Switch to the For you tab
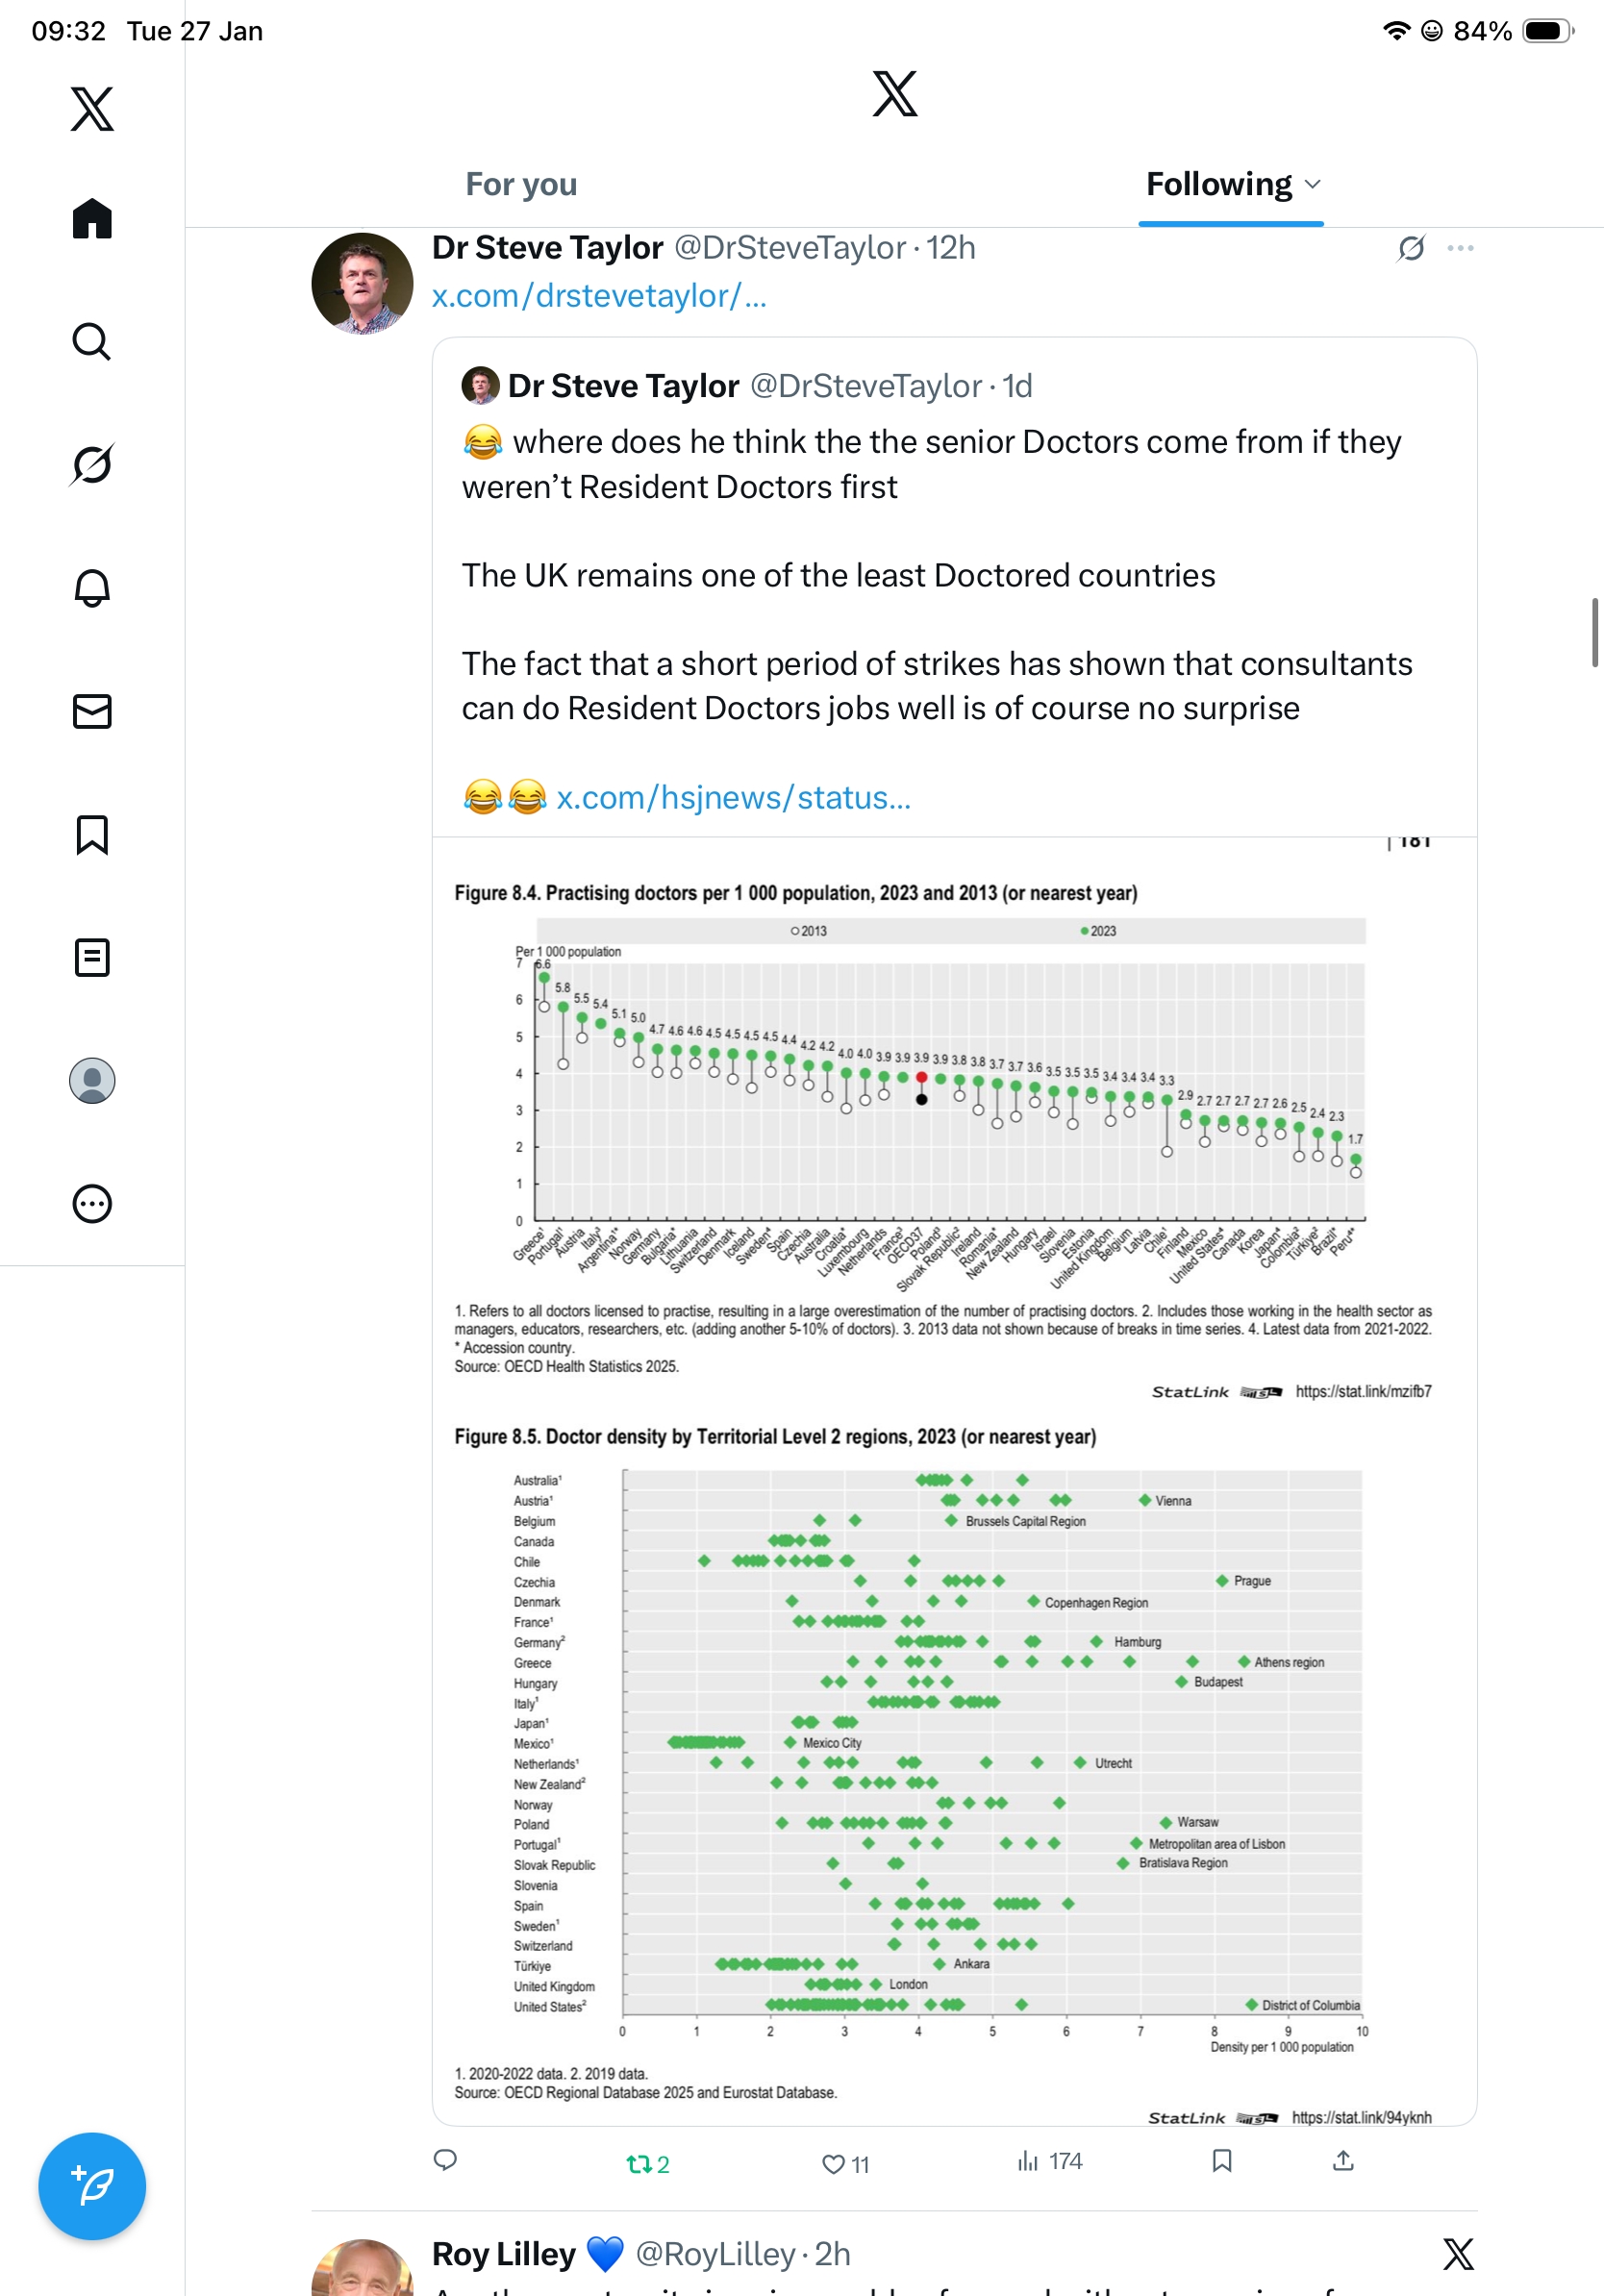This screenshot has width=1604, height=2296. click(521, 184)
